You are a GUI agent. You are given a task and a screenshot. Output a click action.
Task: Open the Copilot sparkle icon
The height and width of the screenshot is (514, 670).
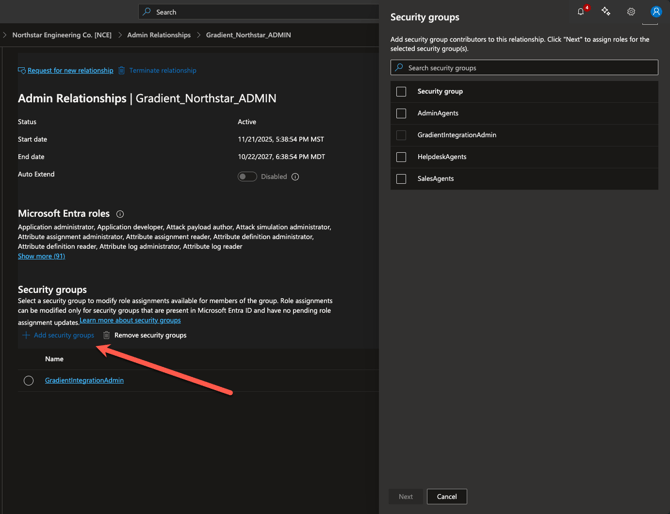point(606,12)
